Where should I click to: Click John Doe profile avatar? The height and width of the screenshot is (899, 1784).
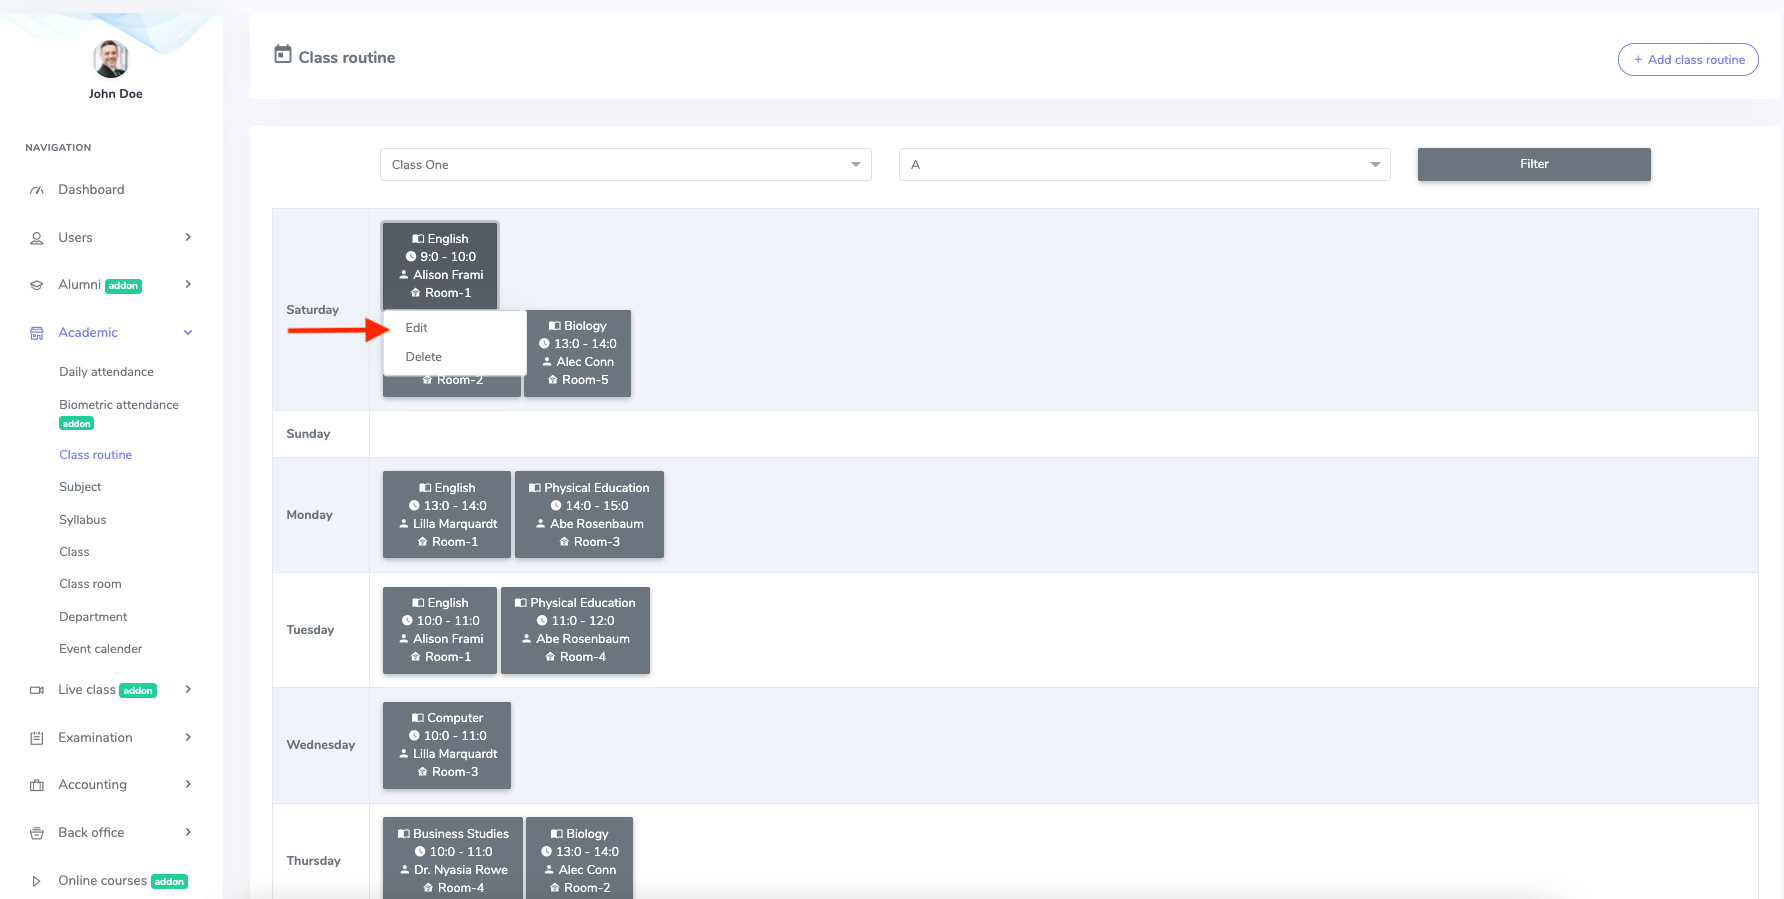(x=111, y=59)
